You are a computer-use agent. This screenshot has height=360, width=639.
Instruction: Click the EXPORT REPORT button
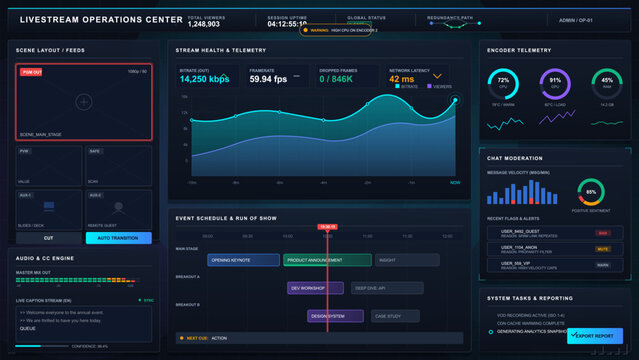(595, 336)
